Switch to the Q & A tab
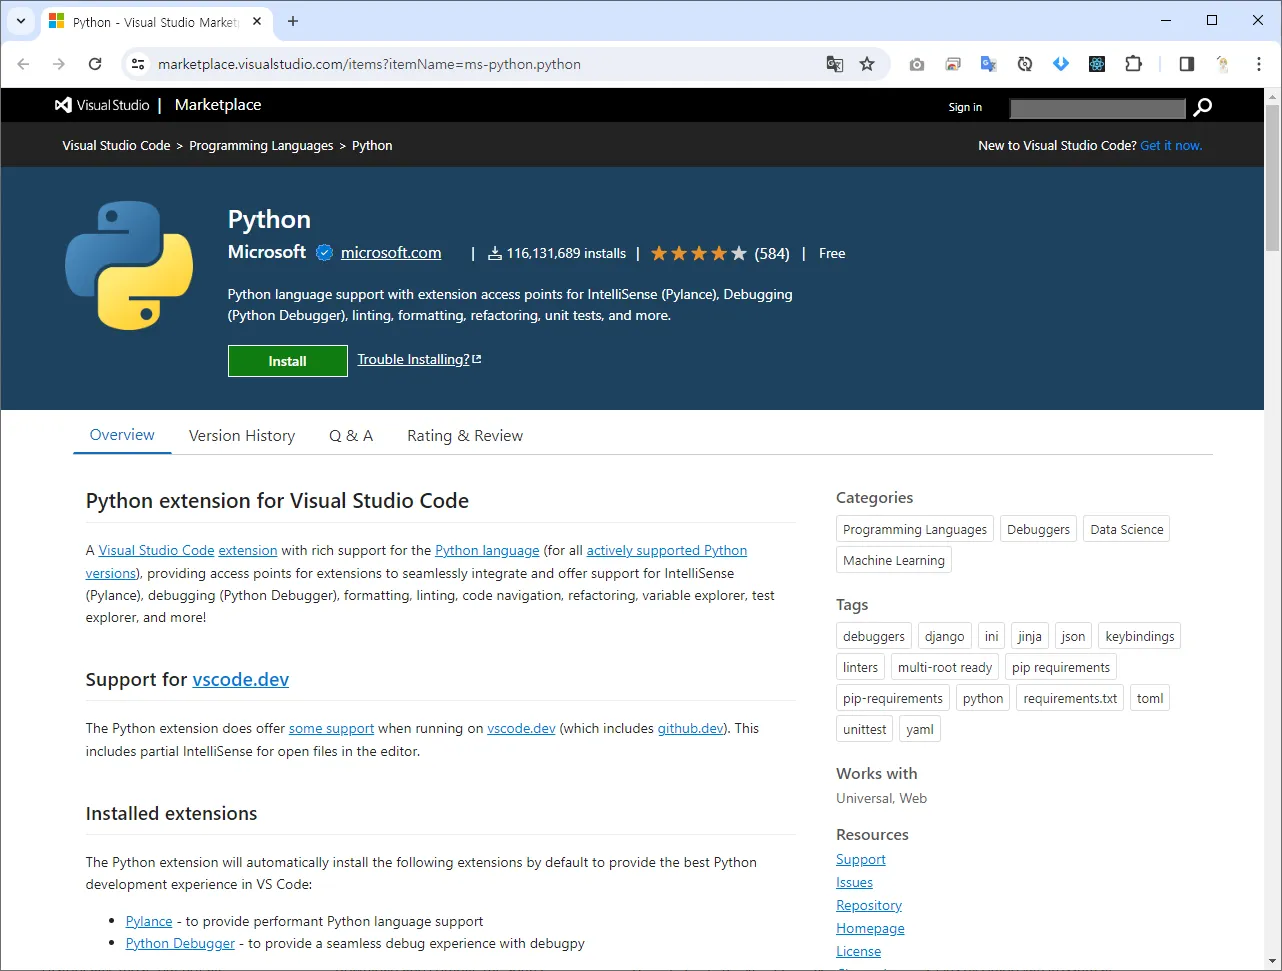 pos(351,436)
